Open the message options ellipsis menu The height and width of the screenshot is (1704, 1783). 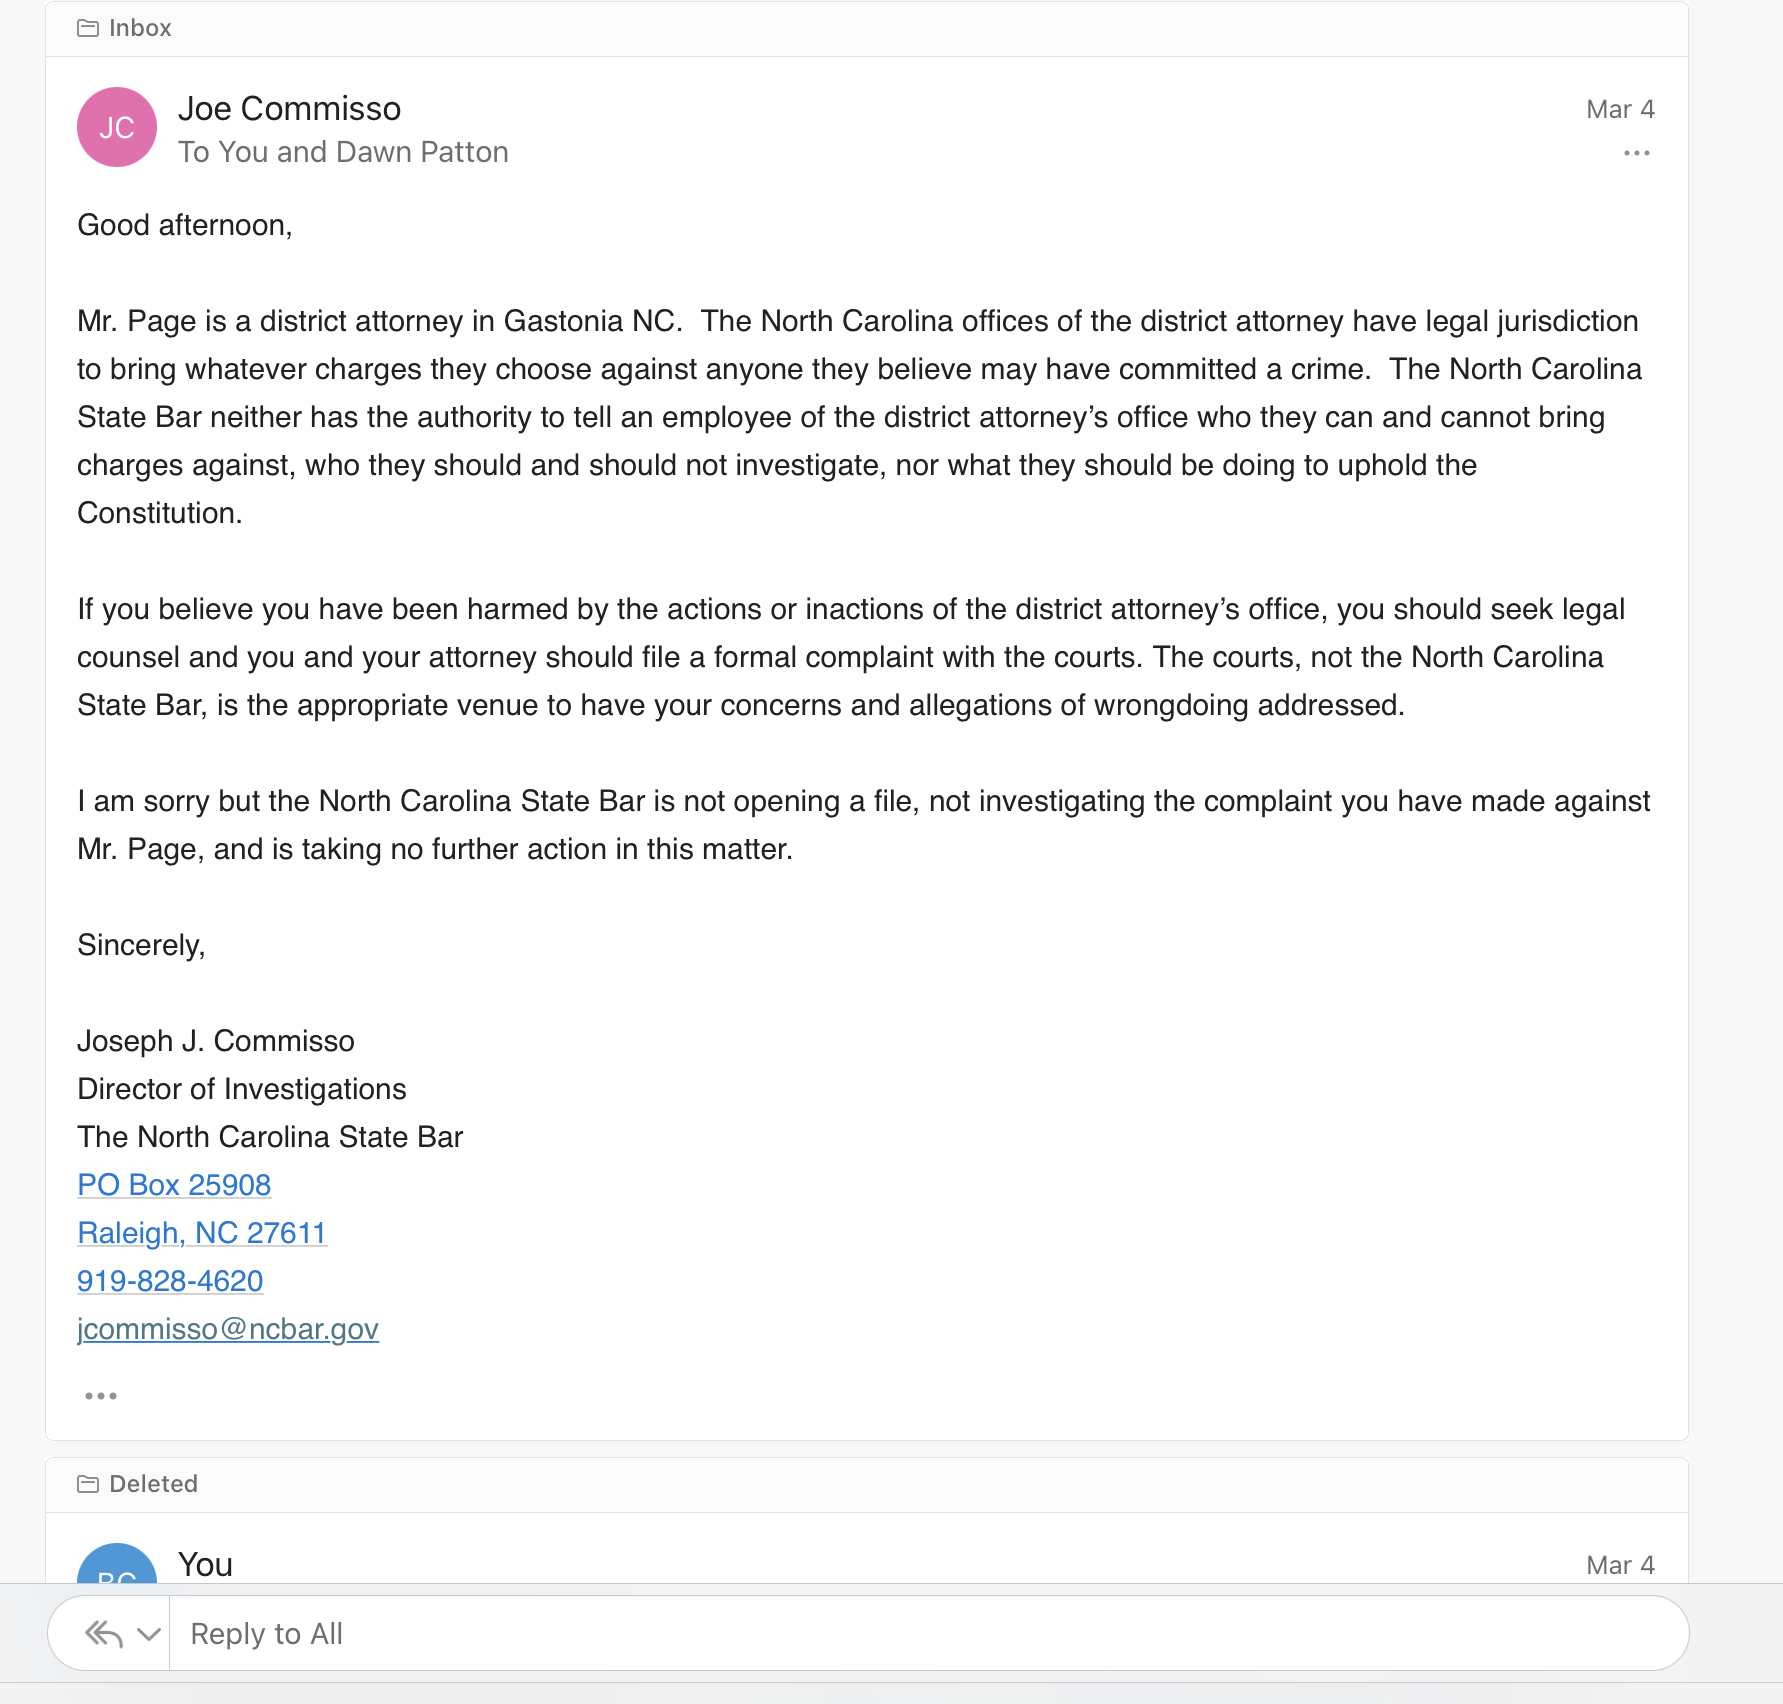pyautogui.click(x=1636, y=153)
